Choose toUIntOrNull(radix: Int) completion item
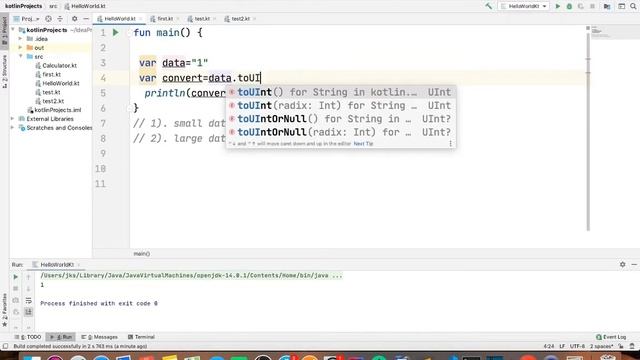 pyautogui.click(x=341, y=132)
